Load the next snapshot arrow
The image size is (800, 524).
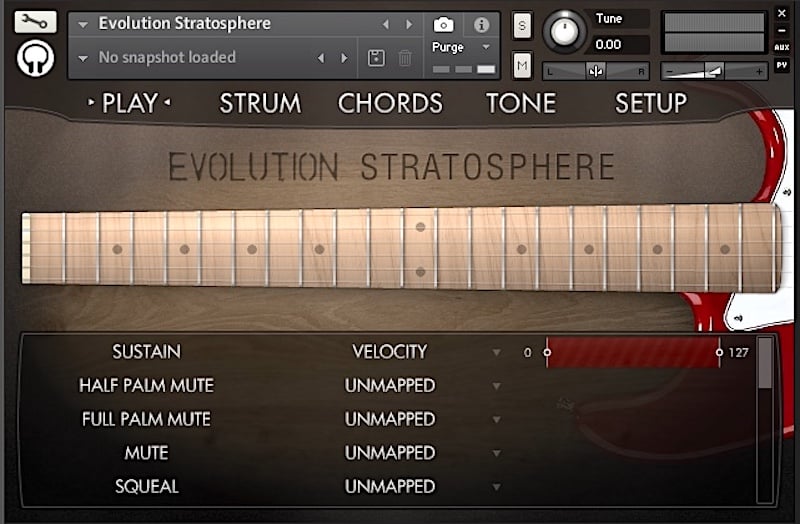pos(344,58)
